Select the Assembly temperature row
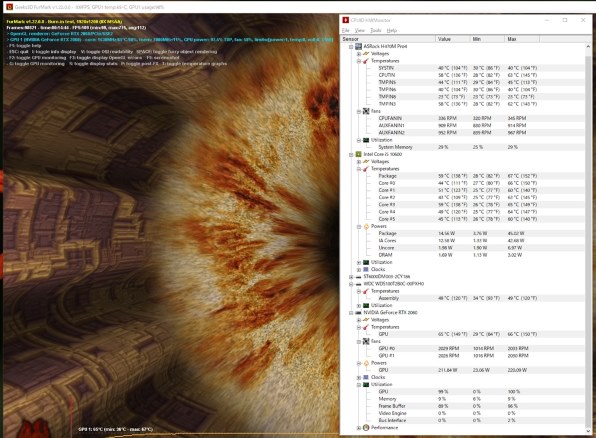The image size is (596, 438). 463,298
